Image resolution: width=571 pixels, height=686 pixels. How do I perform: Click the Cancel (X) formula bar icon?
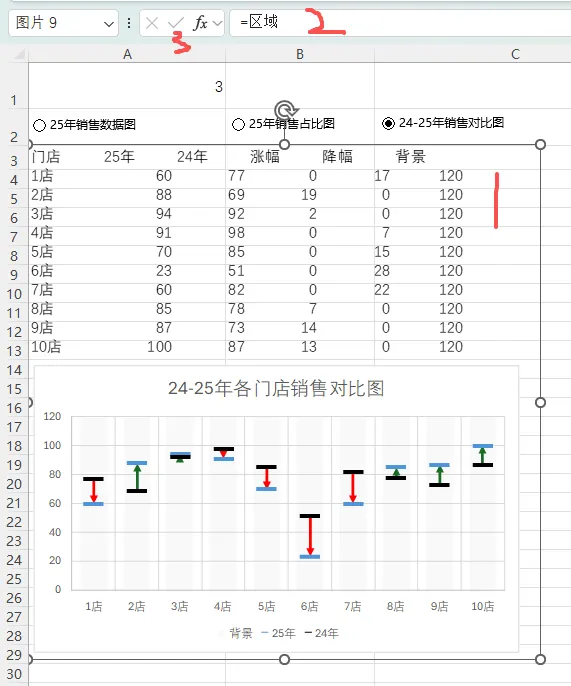point(152,23)
